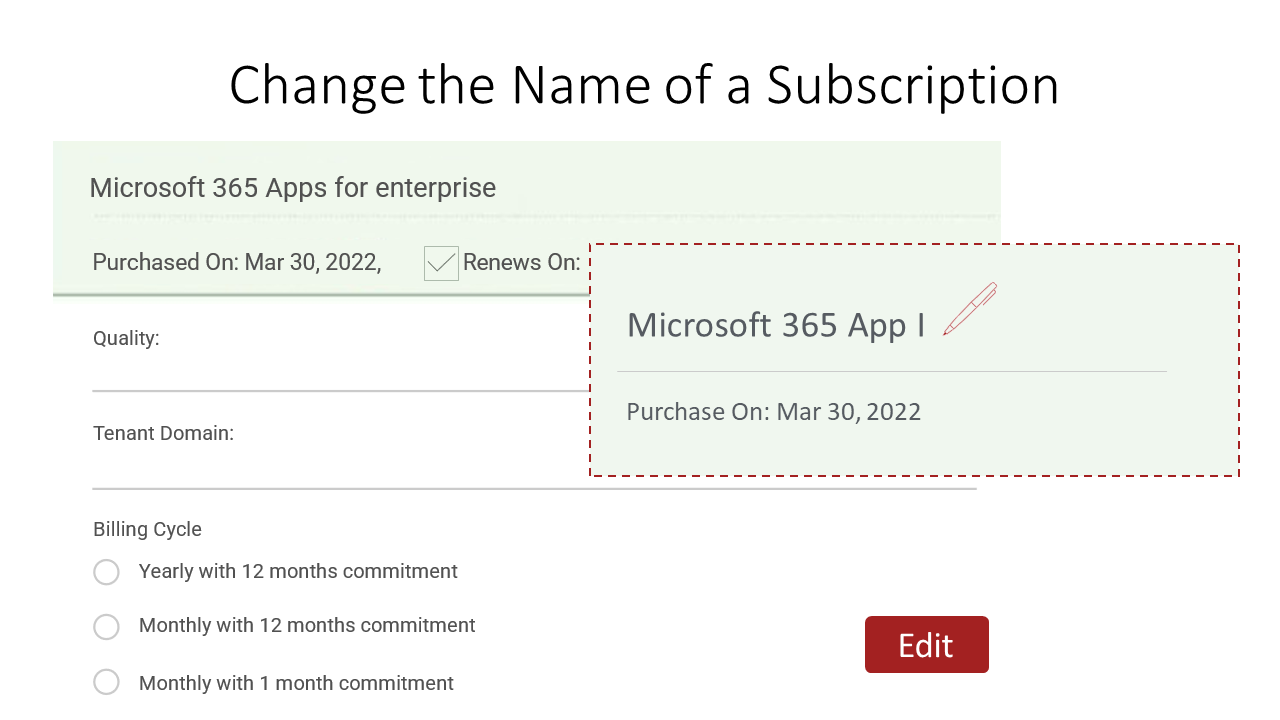Toggle the checkbox next to Renews On
The image size is (1280, 720).
[441, 263]
